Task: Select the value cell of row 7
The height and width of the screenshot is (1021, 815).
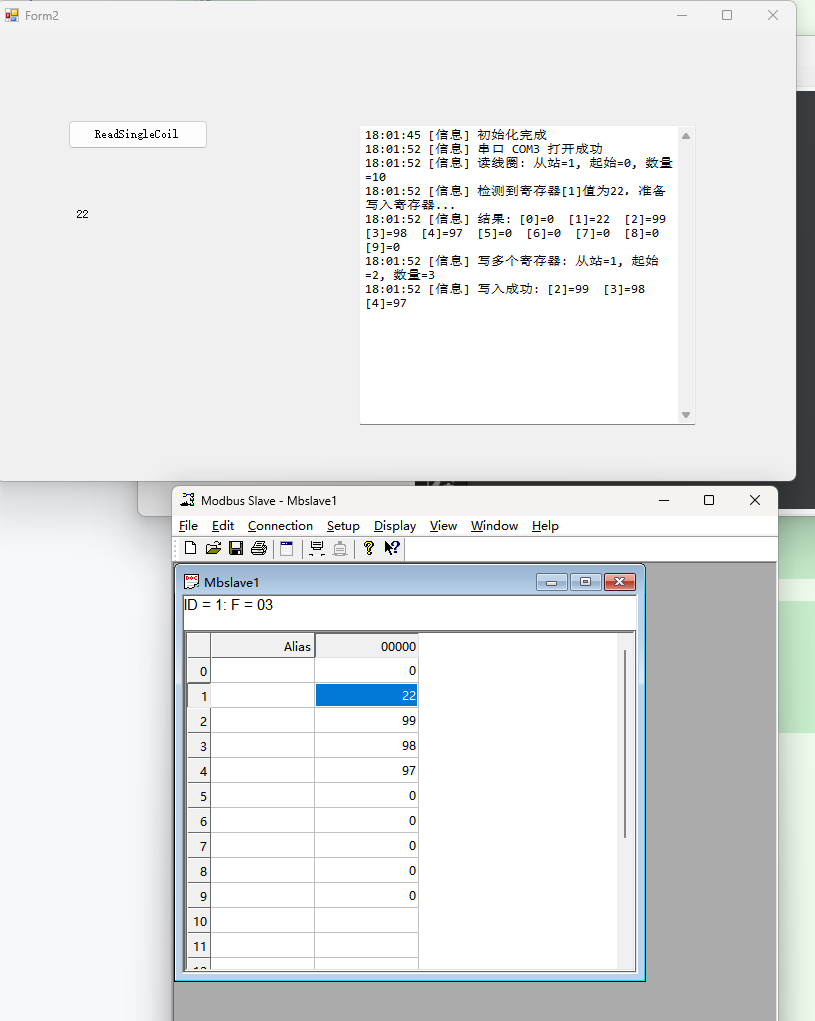Action: pyautogui.click(x=366, y=845)
